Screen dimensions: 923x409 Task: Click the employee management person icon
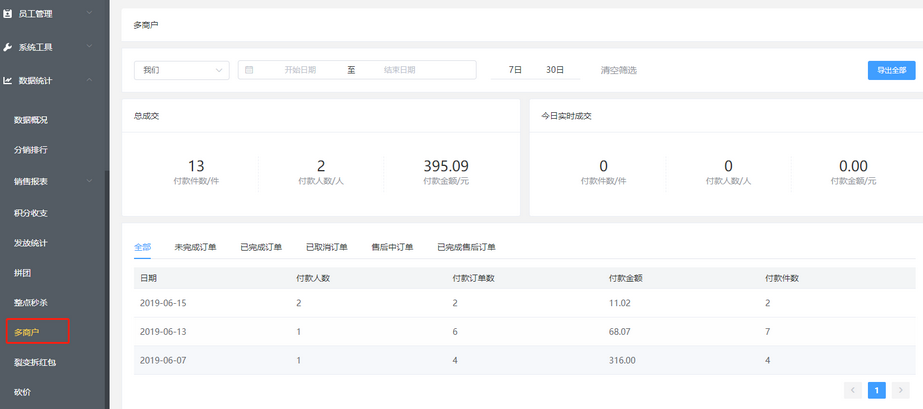(x=9, y=14)
